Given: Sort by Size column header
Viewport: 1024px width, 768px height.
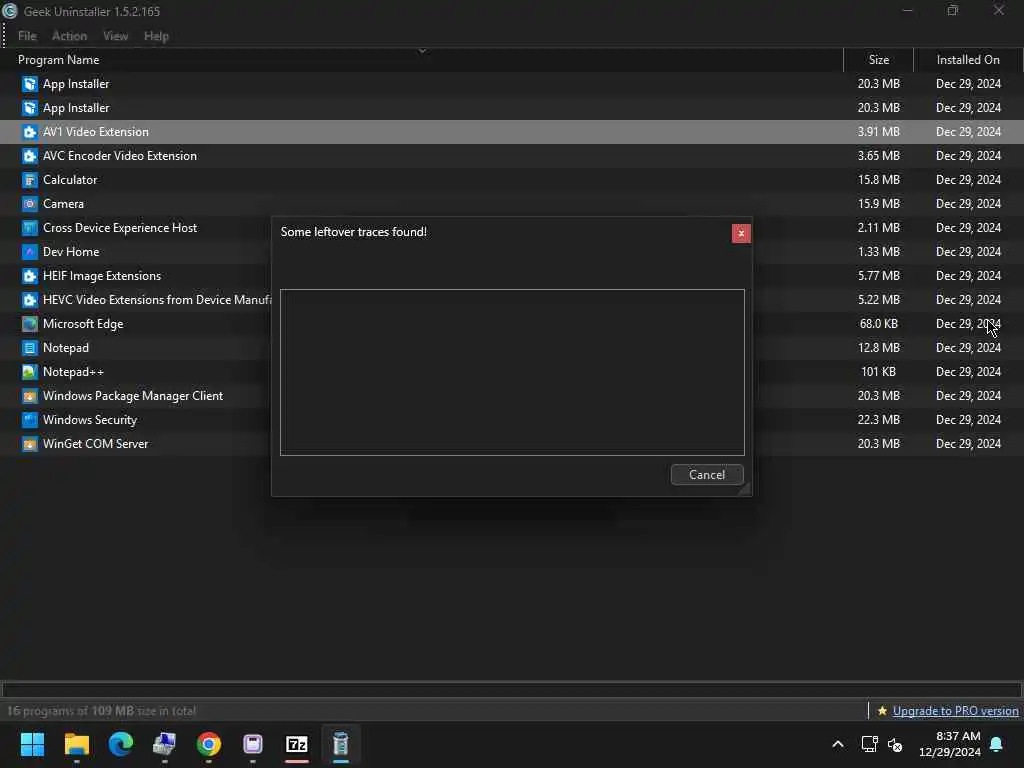Looking at the screenshot, I should (x=878, y=59).
